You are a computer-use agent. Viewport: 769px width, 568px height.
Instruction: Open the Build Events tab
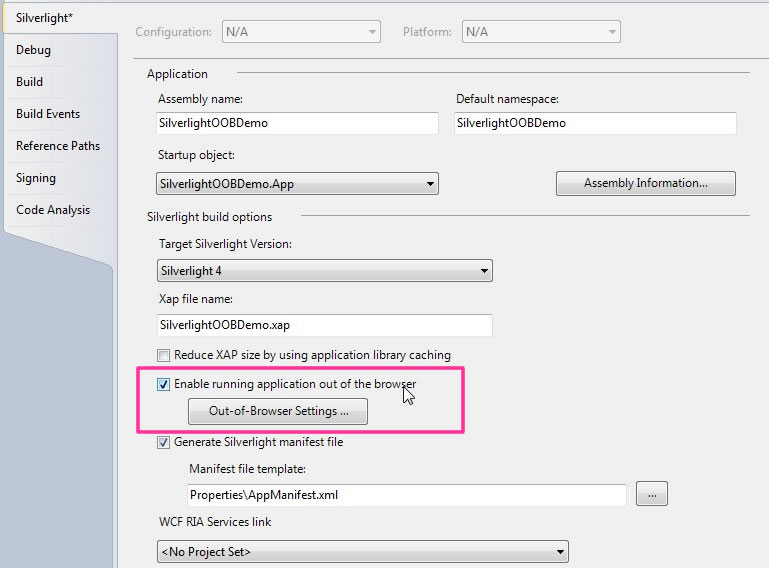pyautogui.click(x=48, y=114)
